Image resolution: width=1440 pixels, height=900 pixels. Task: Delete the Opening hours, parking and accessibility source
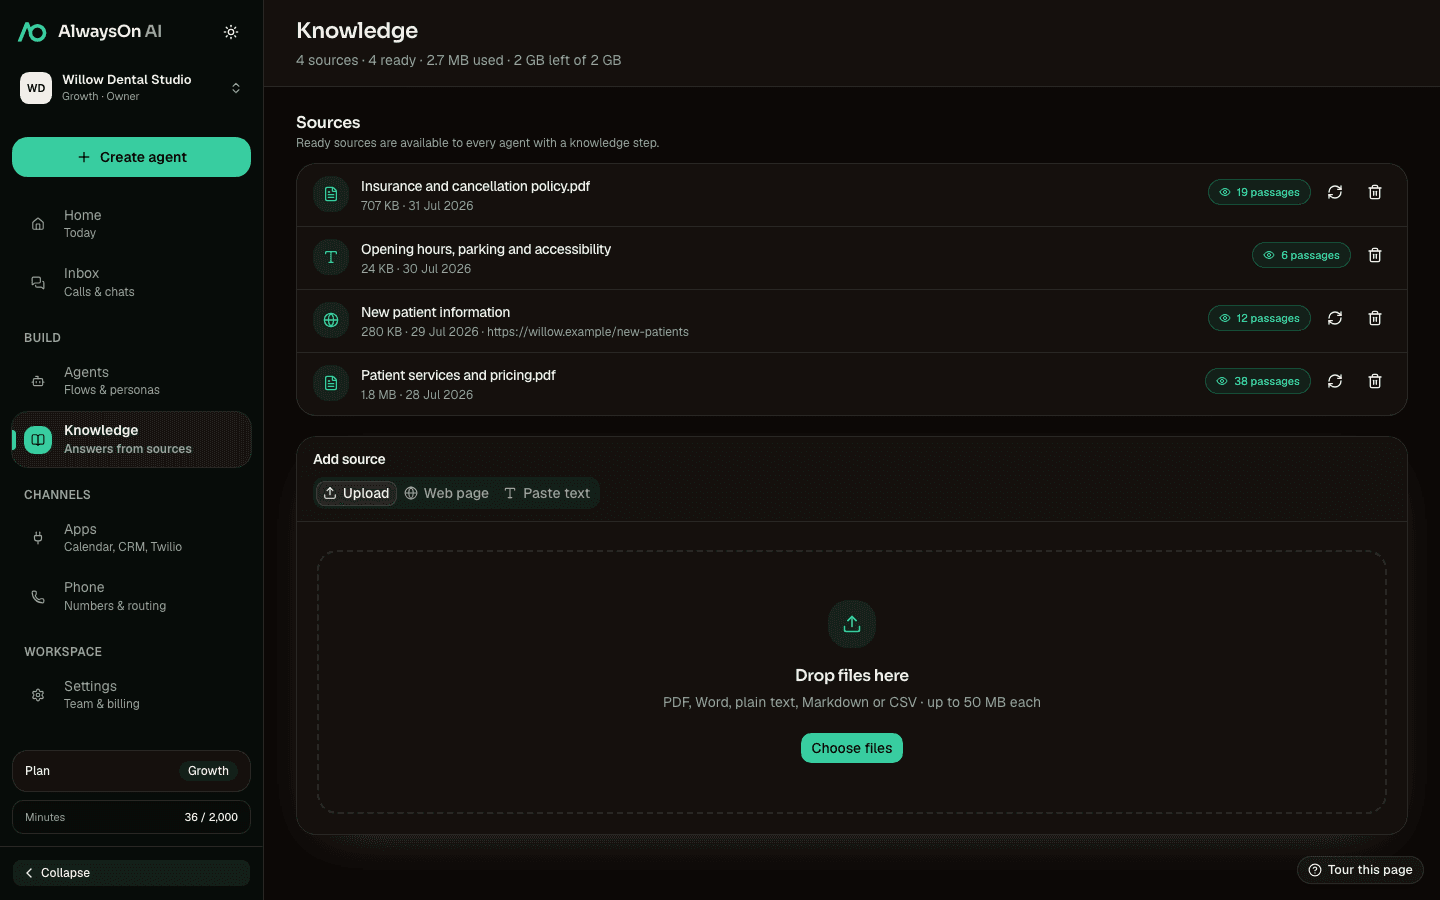pyautogui.click(x=1375, y=255)
